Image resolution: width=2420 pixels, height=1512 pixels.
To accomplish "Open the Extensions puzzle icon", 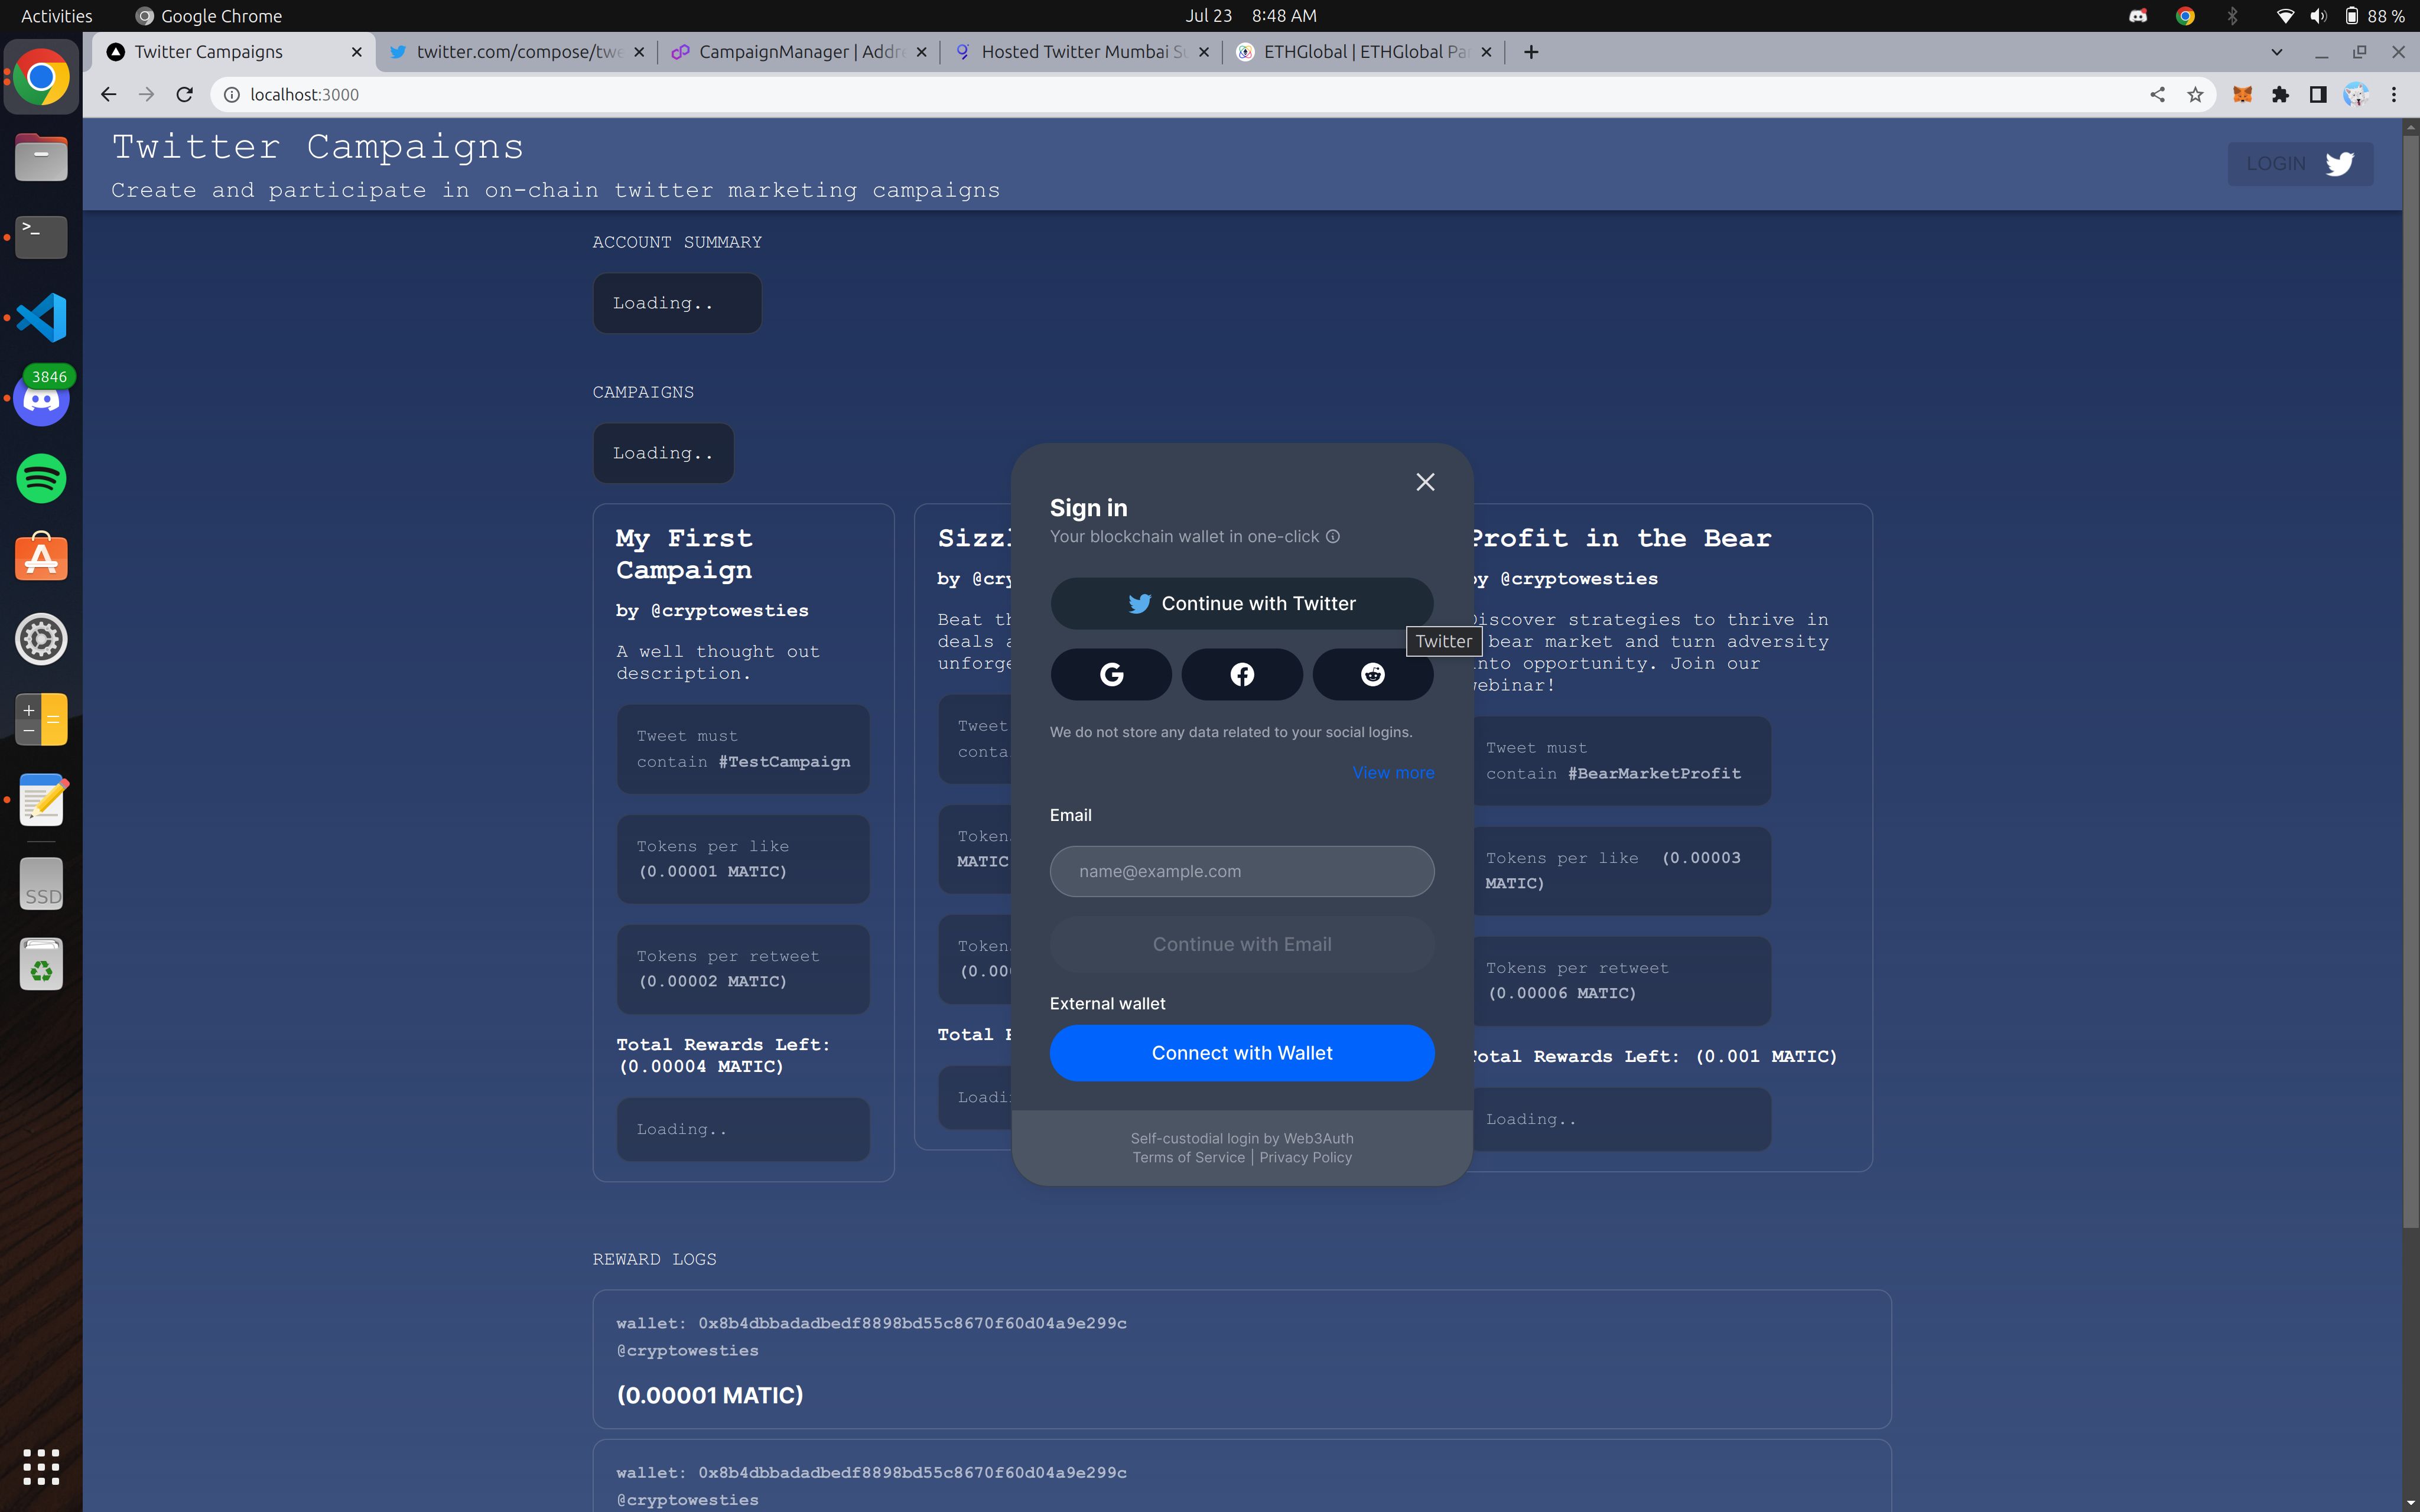I will 2281,94.
